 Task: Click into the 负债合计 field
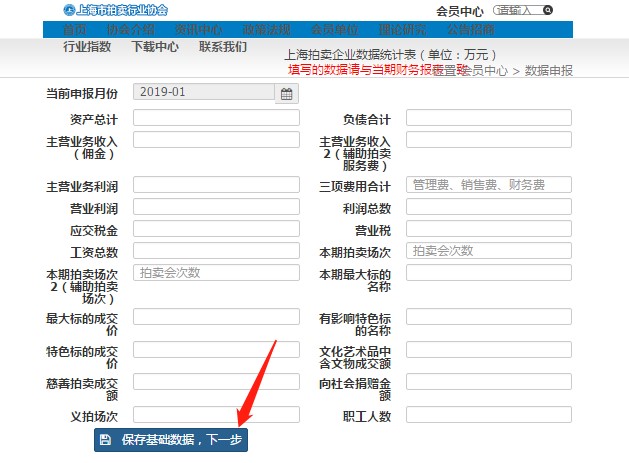point(488,118)
